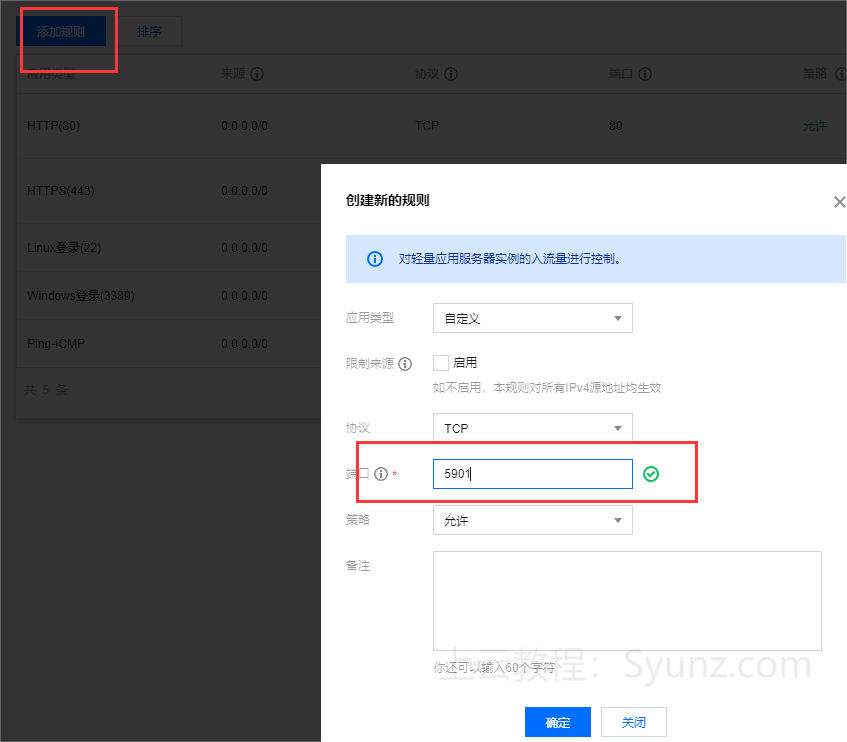Screen dimensions: 847x742
Task: Click info icon beside 端口 label in dialog
Action: point(381,474)
